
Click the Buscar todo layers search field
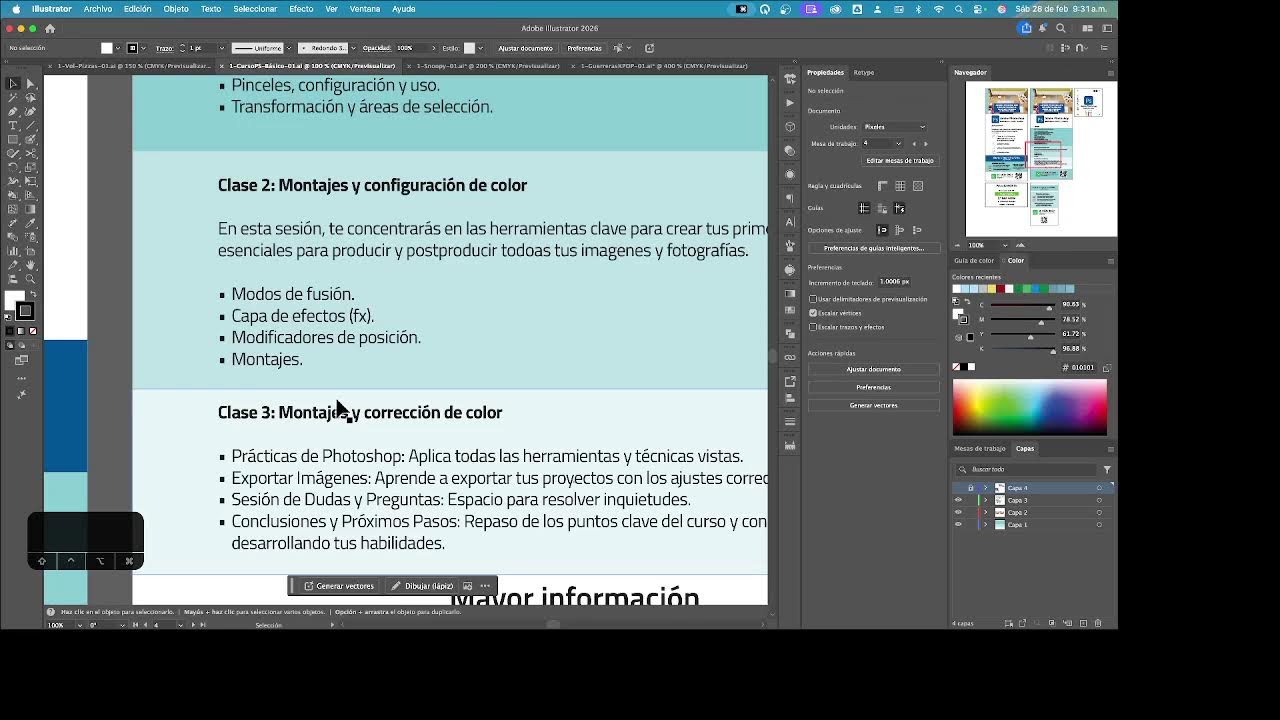point(1027,469)
